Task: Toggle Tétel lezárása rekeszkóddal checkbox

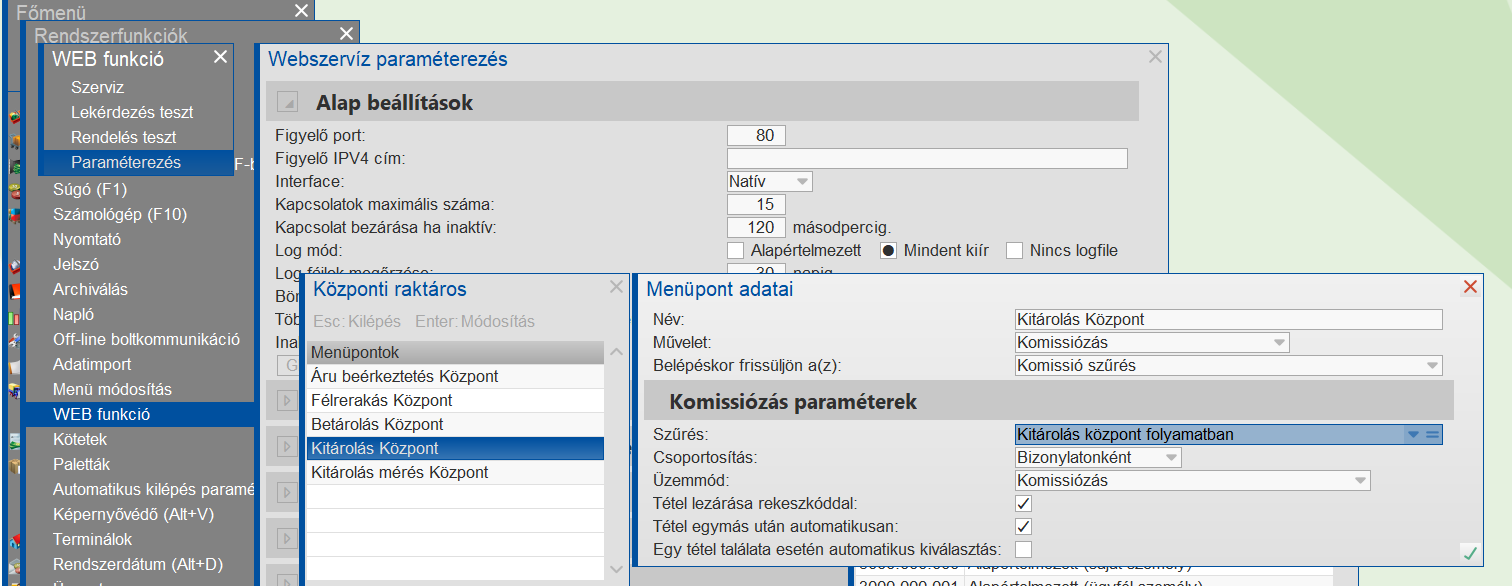Action: [1023, 503]
